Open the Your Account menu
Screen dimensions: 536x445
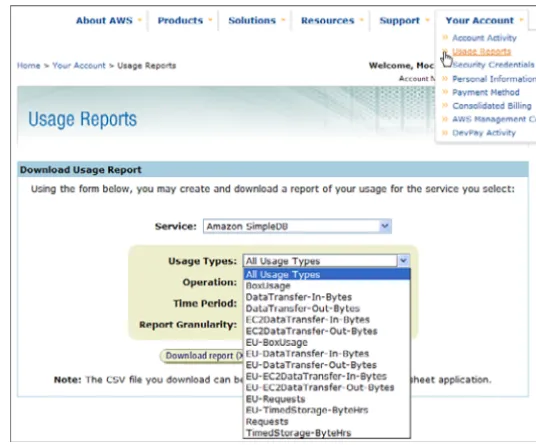coord(479,21)
